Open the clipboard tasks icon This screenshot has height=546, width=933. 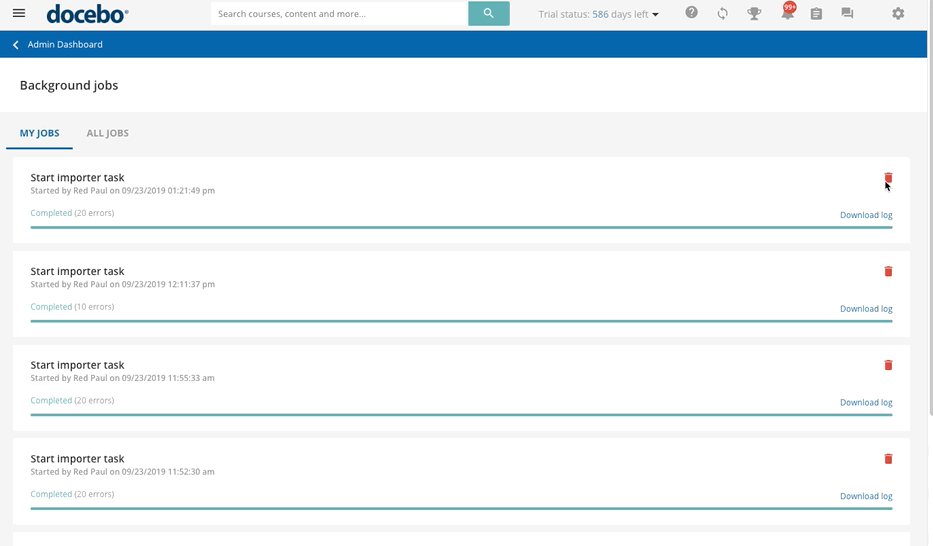tap(816, 13)
